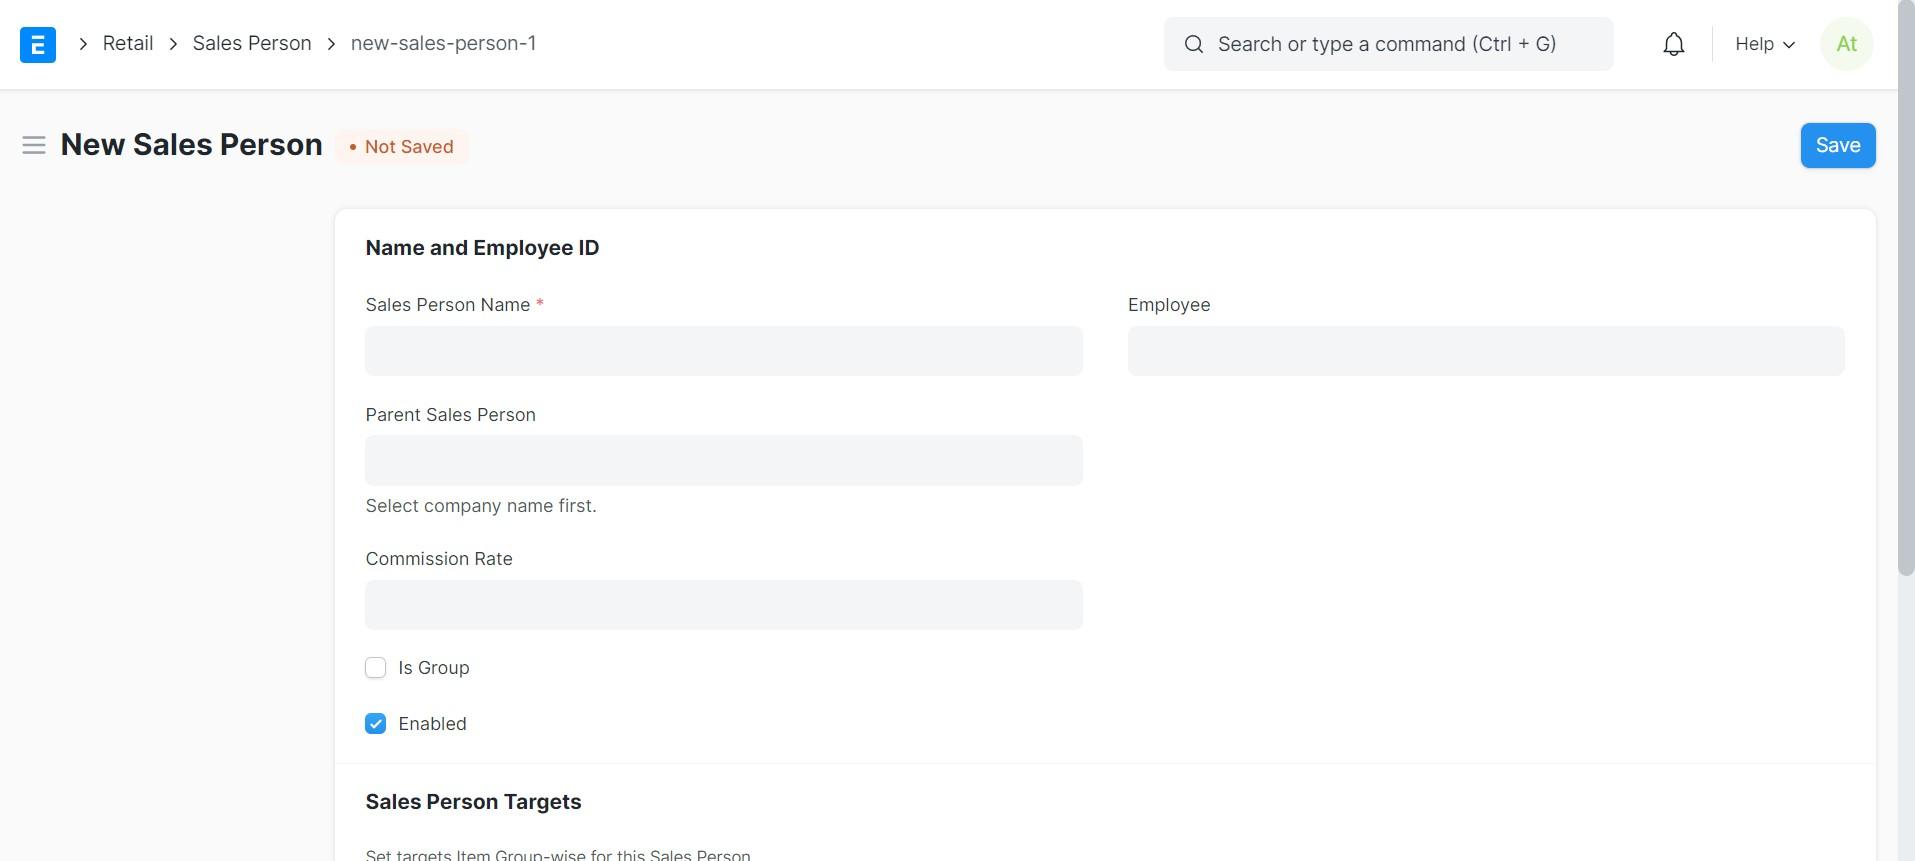Toggle the sidebar hamburger menu icon
1915x861 pixels.
[34, 145]
